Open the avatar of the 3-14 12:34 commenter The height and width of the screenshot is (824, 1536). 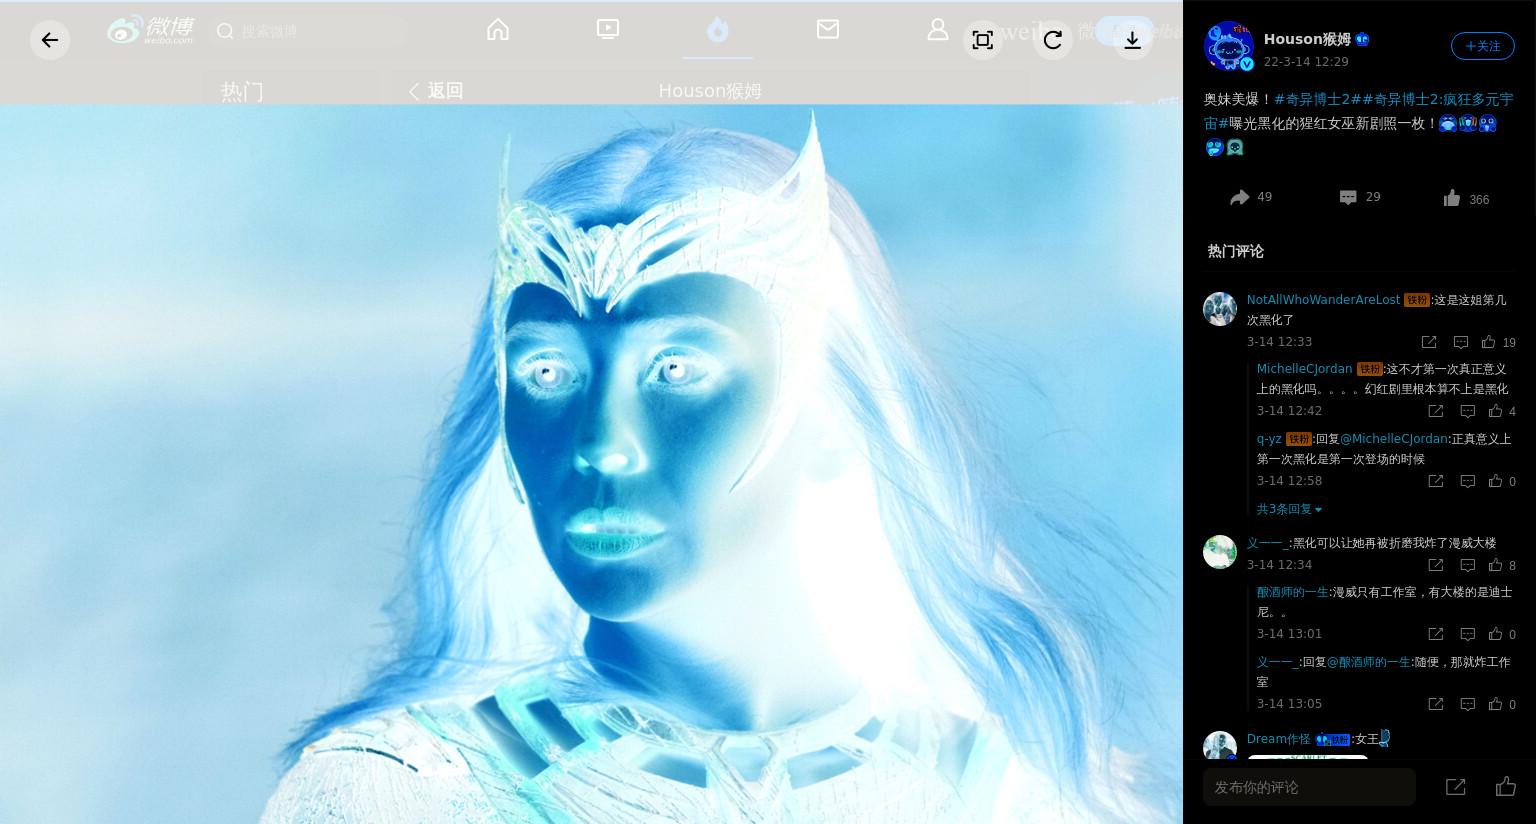(x=1220, y=552)
